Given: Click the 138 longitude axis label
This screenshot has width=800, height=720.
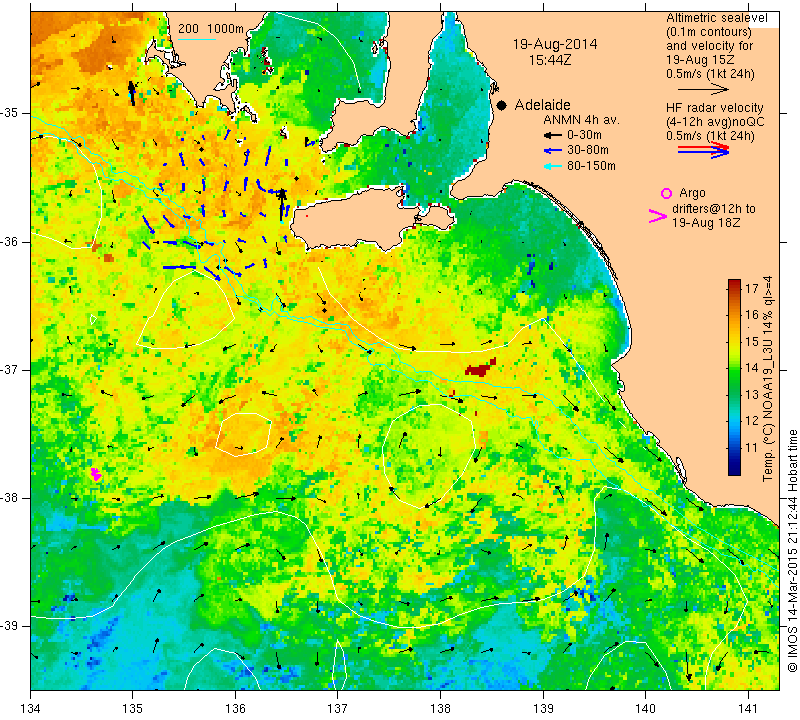Looking at the screenshot, I should pyautogui.click(x=440, y=708).
